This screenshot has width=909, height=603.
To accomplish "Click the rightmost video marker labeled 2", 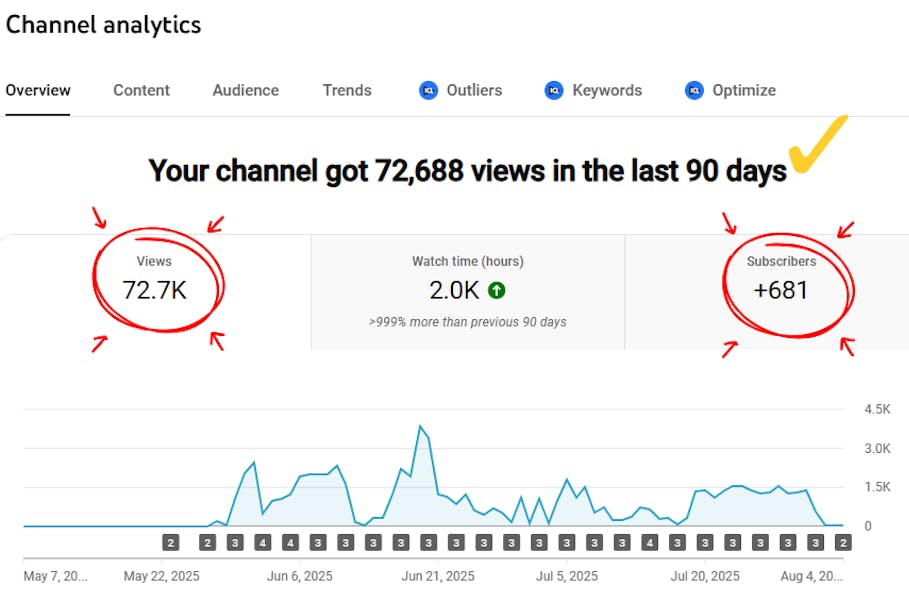I will (843, 543).
